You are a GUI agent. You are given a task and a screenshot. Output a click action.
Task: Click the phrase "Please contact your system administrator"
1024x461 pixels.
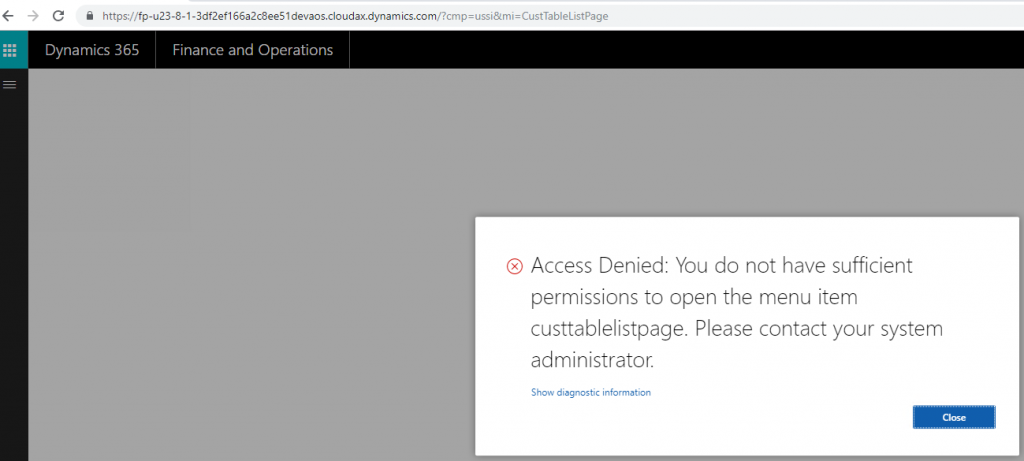tap(737, 344)
